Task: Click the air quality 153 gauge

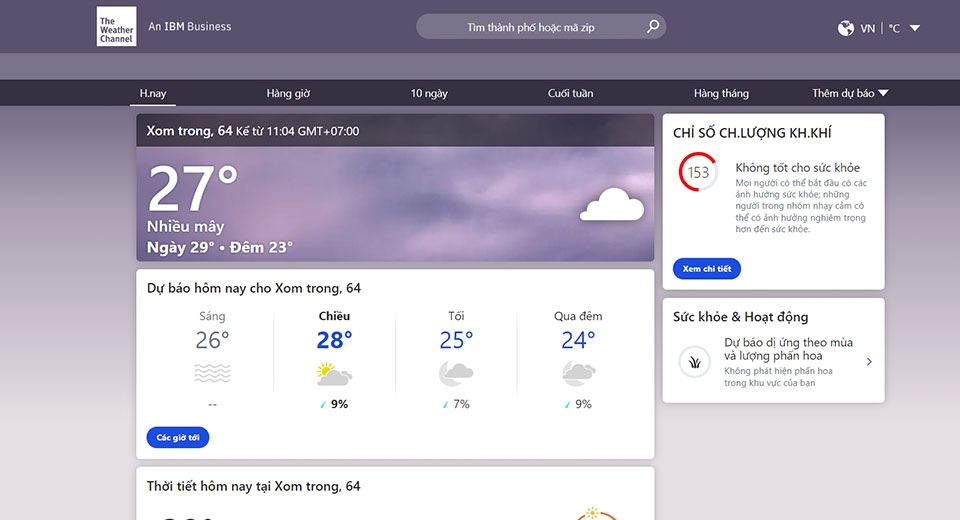Action: (698, 172)
